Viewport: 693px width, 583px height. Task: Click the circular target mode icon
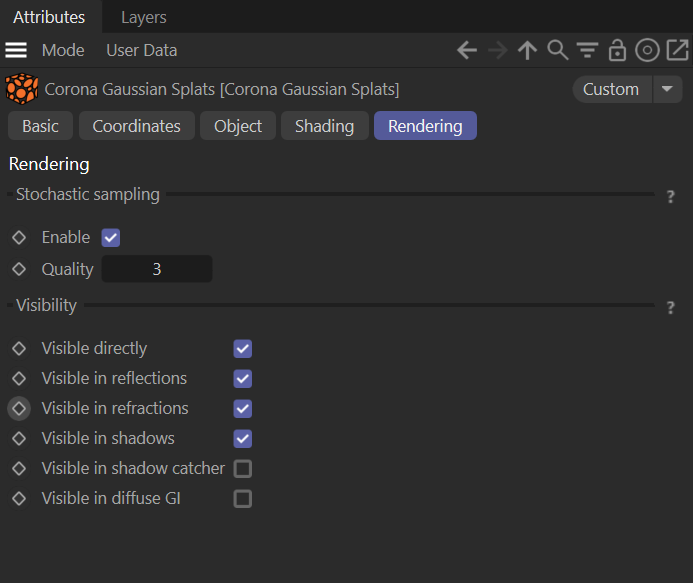(x=647, y=50)
